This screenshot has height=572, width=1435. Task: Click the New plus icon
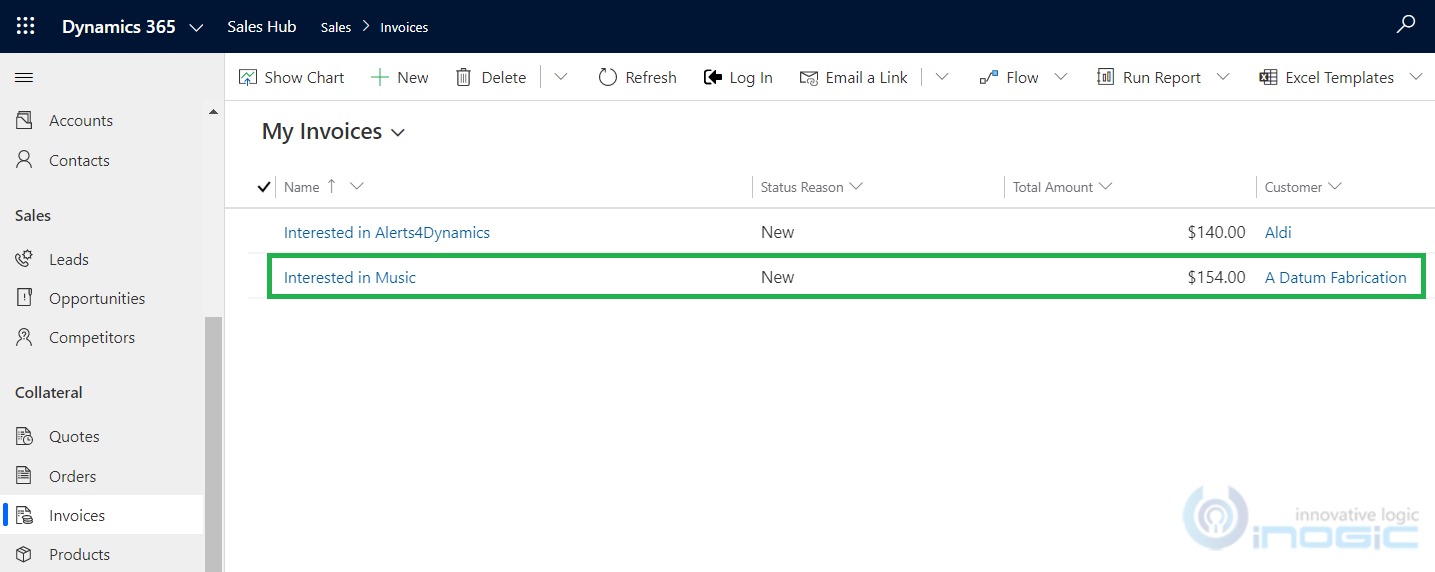pos(379,77)
